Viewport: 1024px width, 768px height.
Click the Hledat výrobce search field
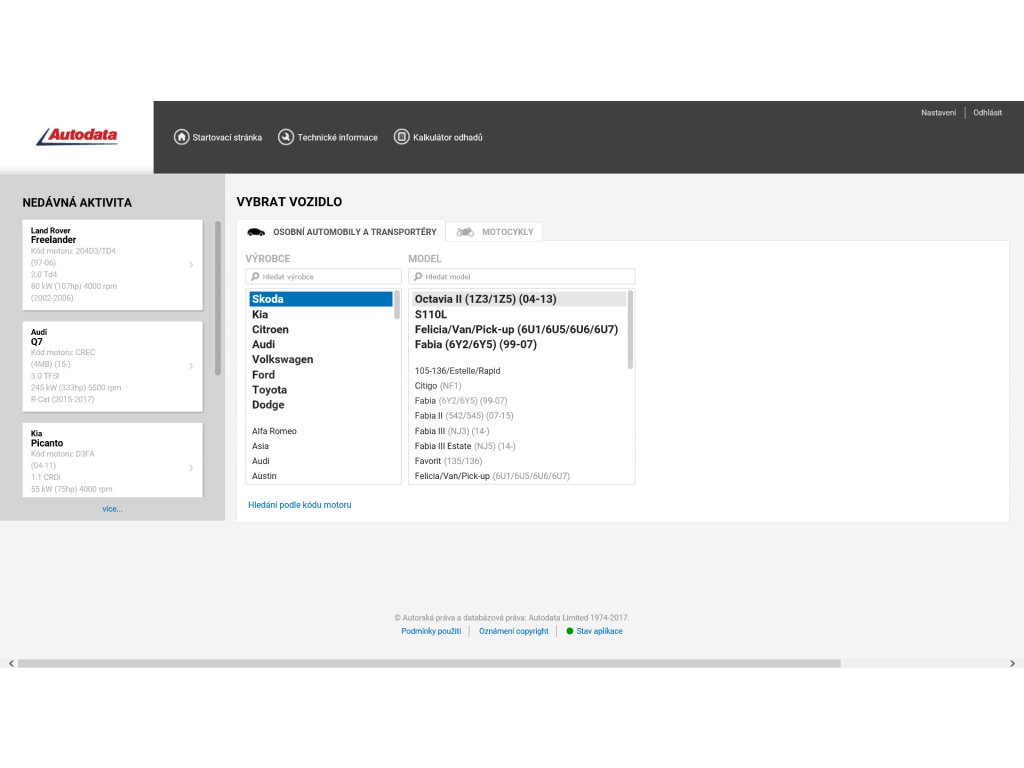click(x=325, y=277)
